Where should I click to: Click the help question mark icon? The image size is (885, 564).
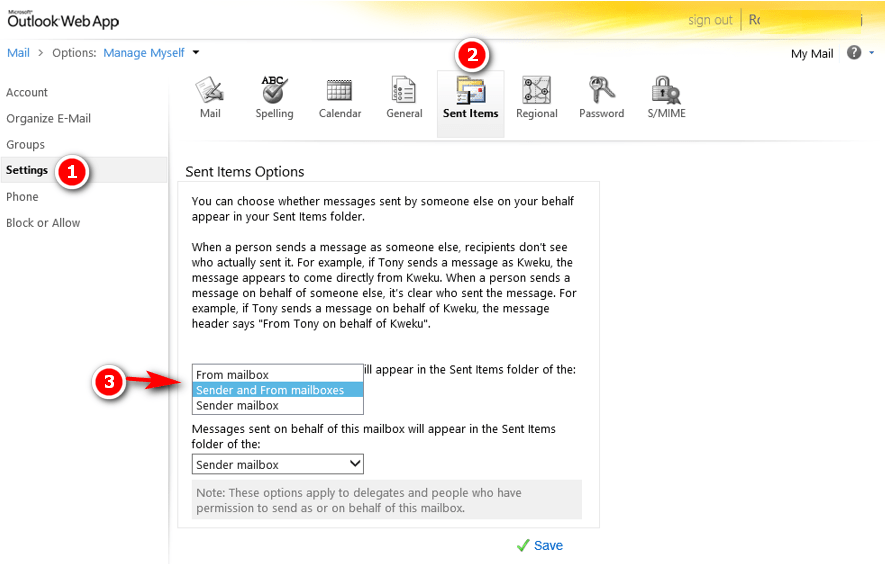click(854, 53)
